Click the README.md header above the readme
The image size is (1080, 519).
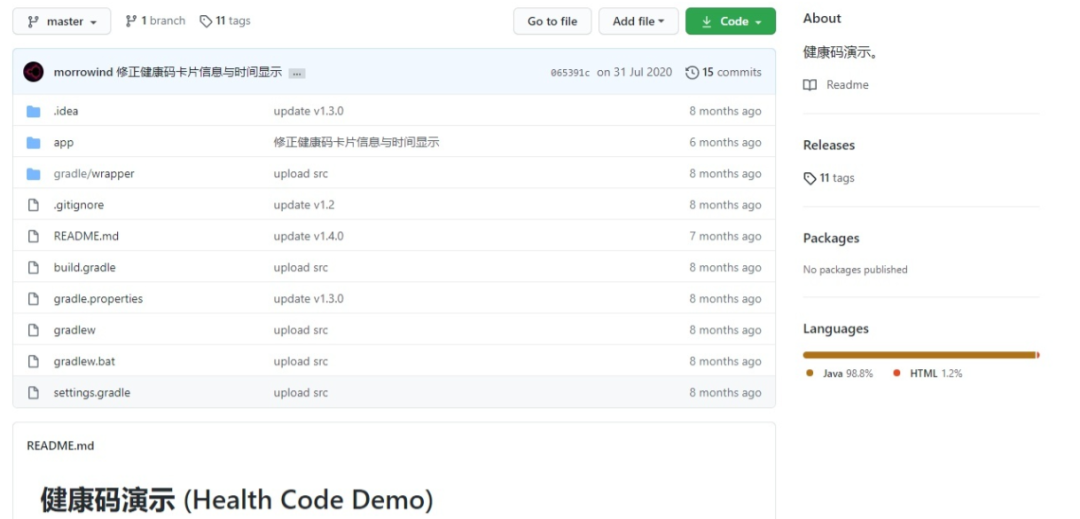(x=60, y=446)
